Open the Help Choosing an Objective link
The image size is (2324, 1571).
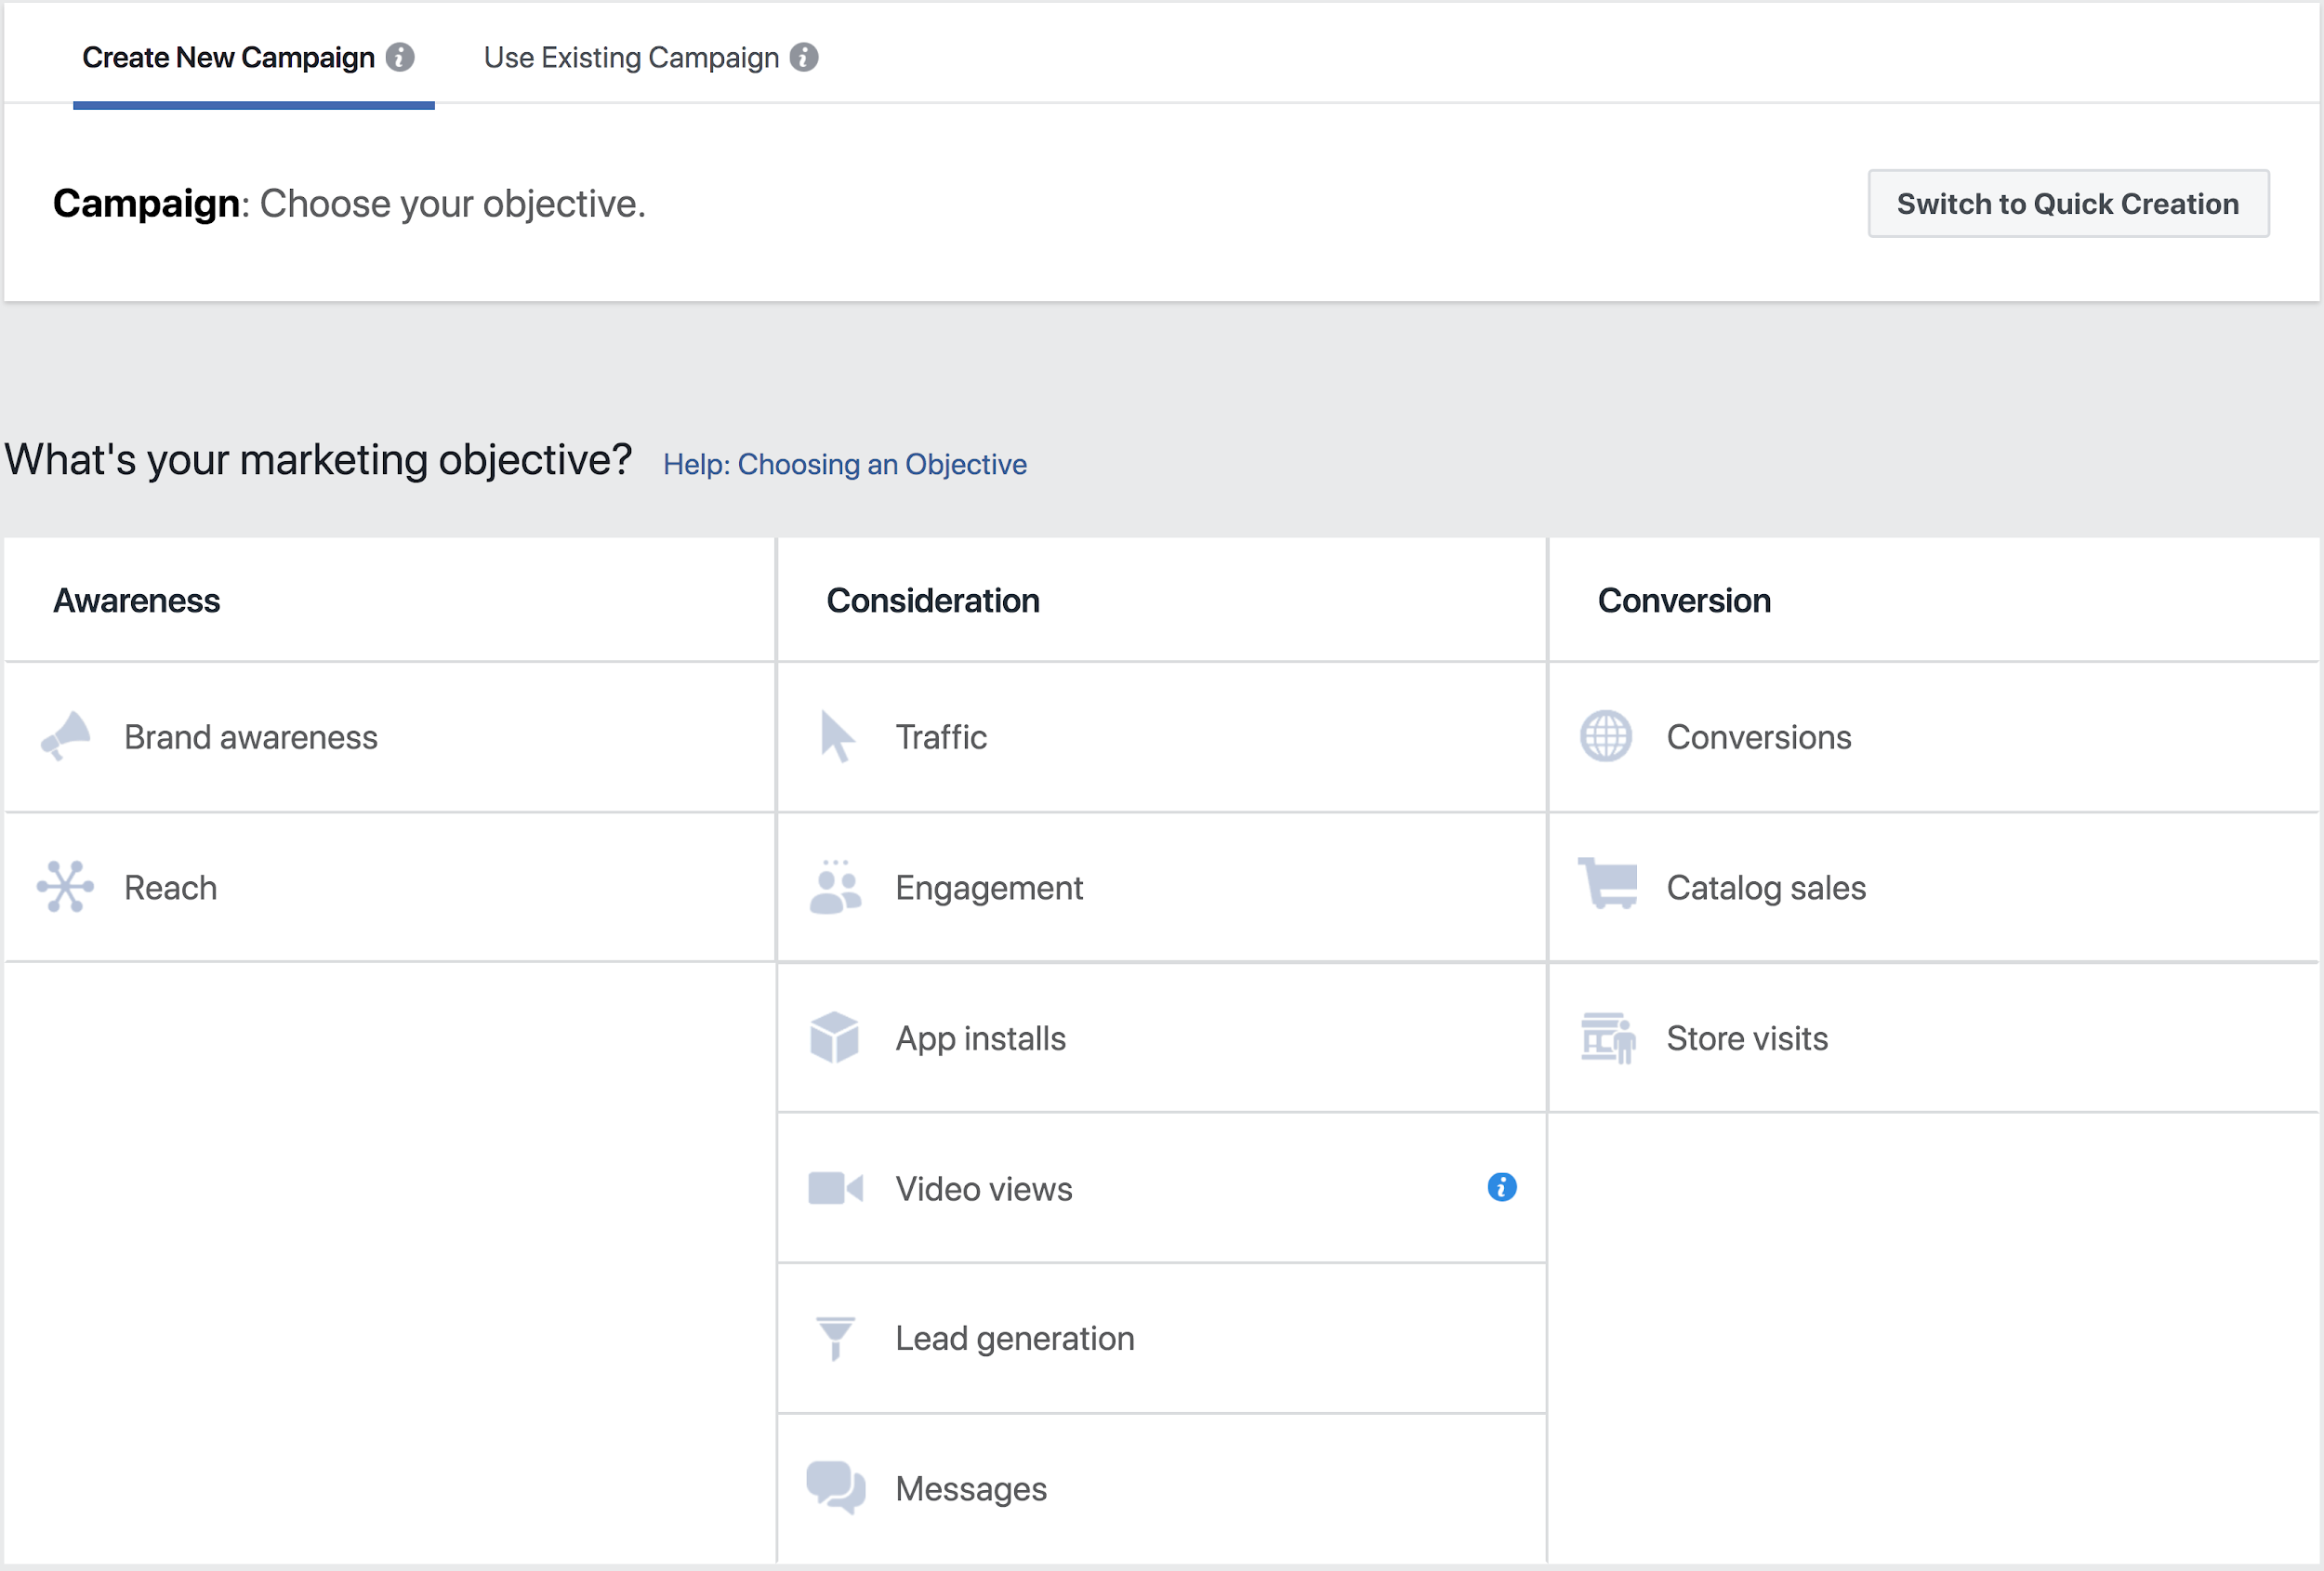[x=845, y=463]
